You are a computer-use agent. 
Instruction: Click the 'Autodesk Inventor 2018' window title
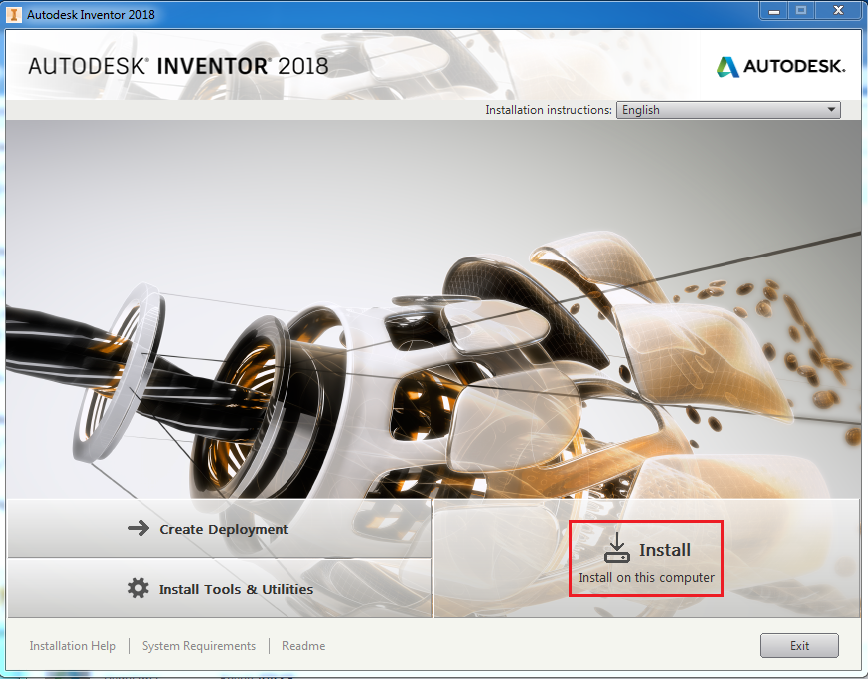tap(91, 14)
